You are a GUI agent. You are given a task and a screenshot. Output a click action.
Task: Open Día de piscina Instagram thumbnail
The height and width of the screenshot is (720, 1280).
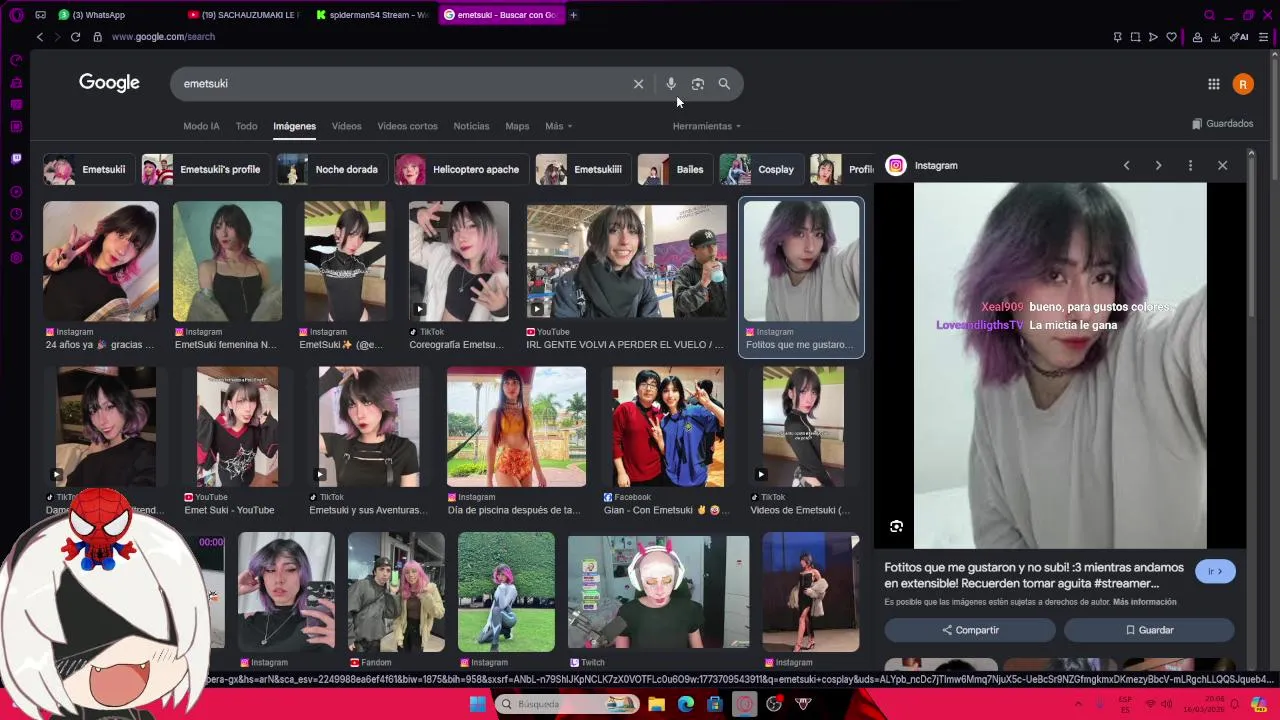[x=516, y=427]
